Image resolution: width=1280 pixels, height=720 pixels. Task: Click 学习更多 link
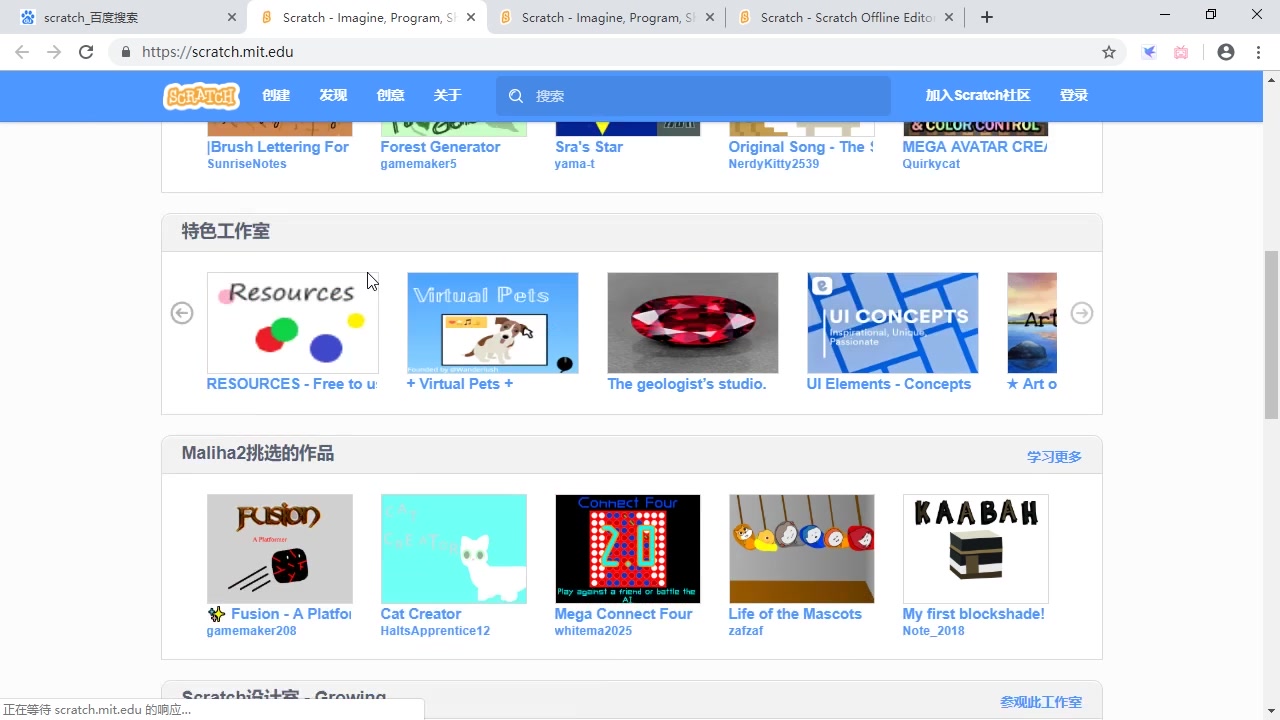pos(1054,457)
